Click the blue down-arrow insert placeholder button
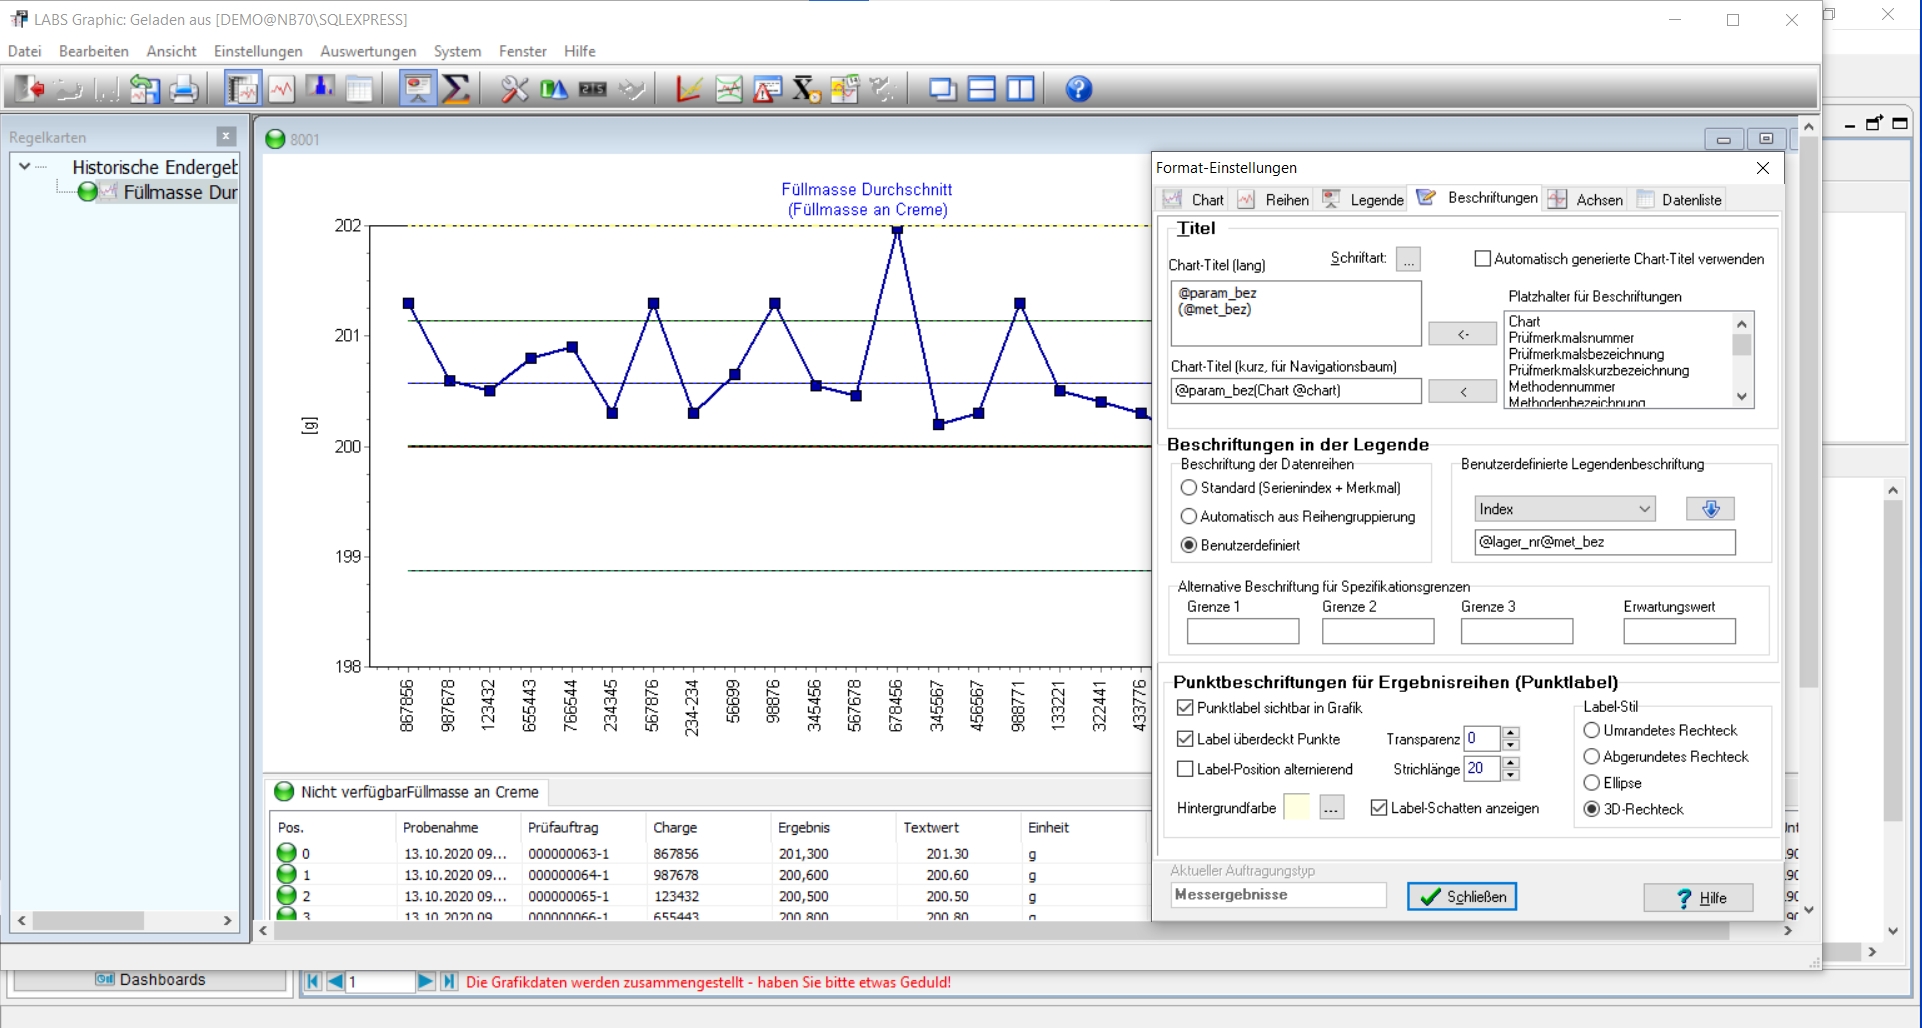 (1710, 509)
